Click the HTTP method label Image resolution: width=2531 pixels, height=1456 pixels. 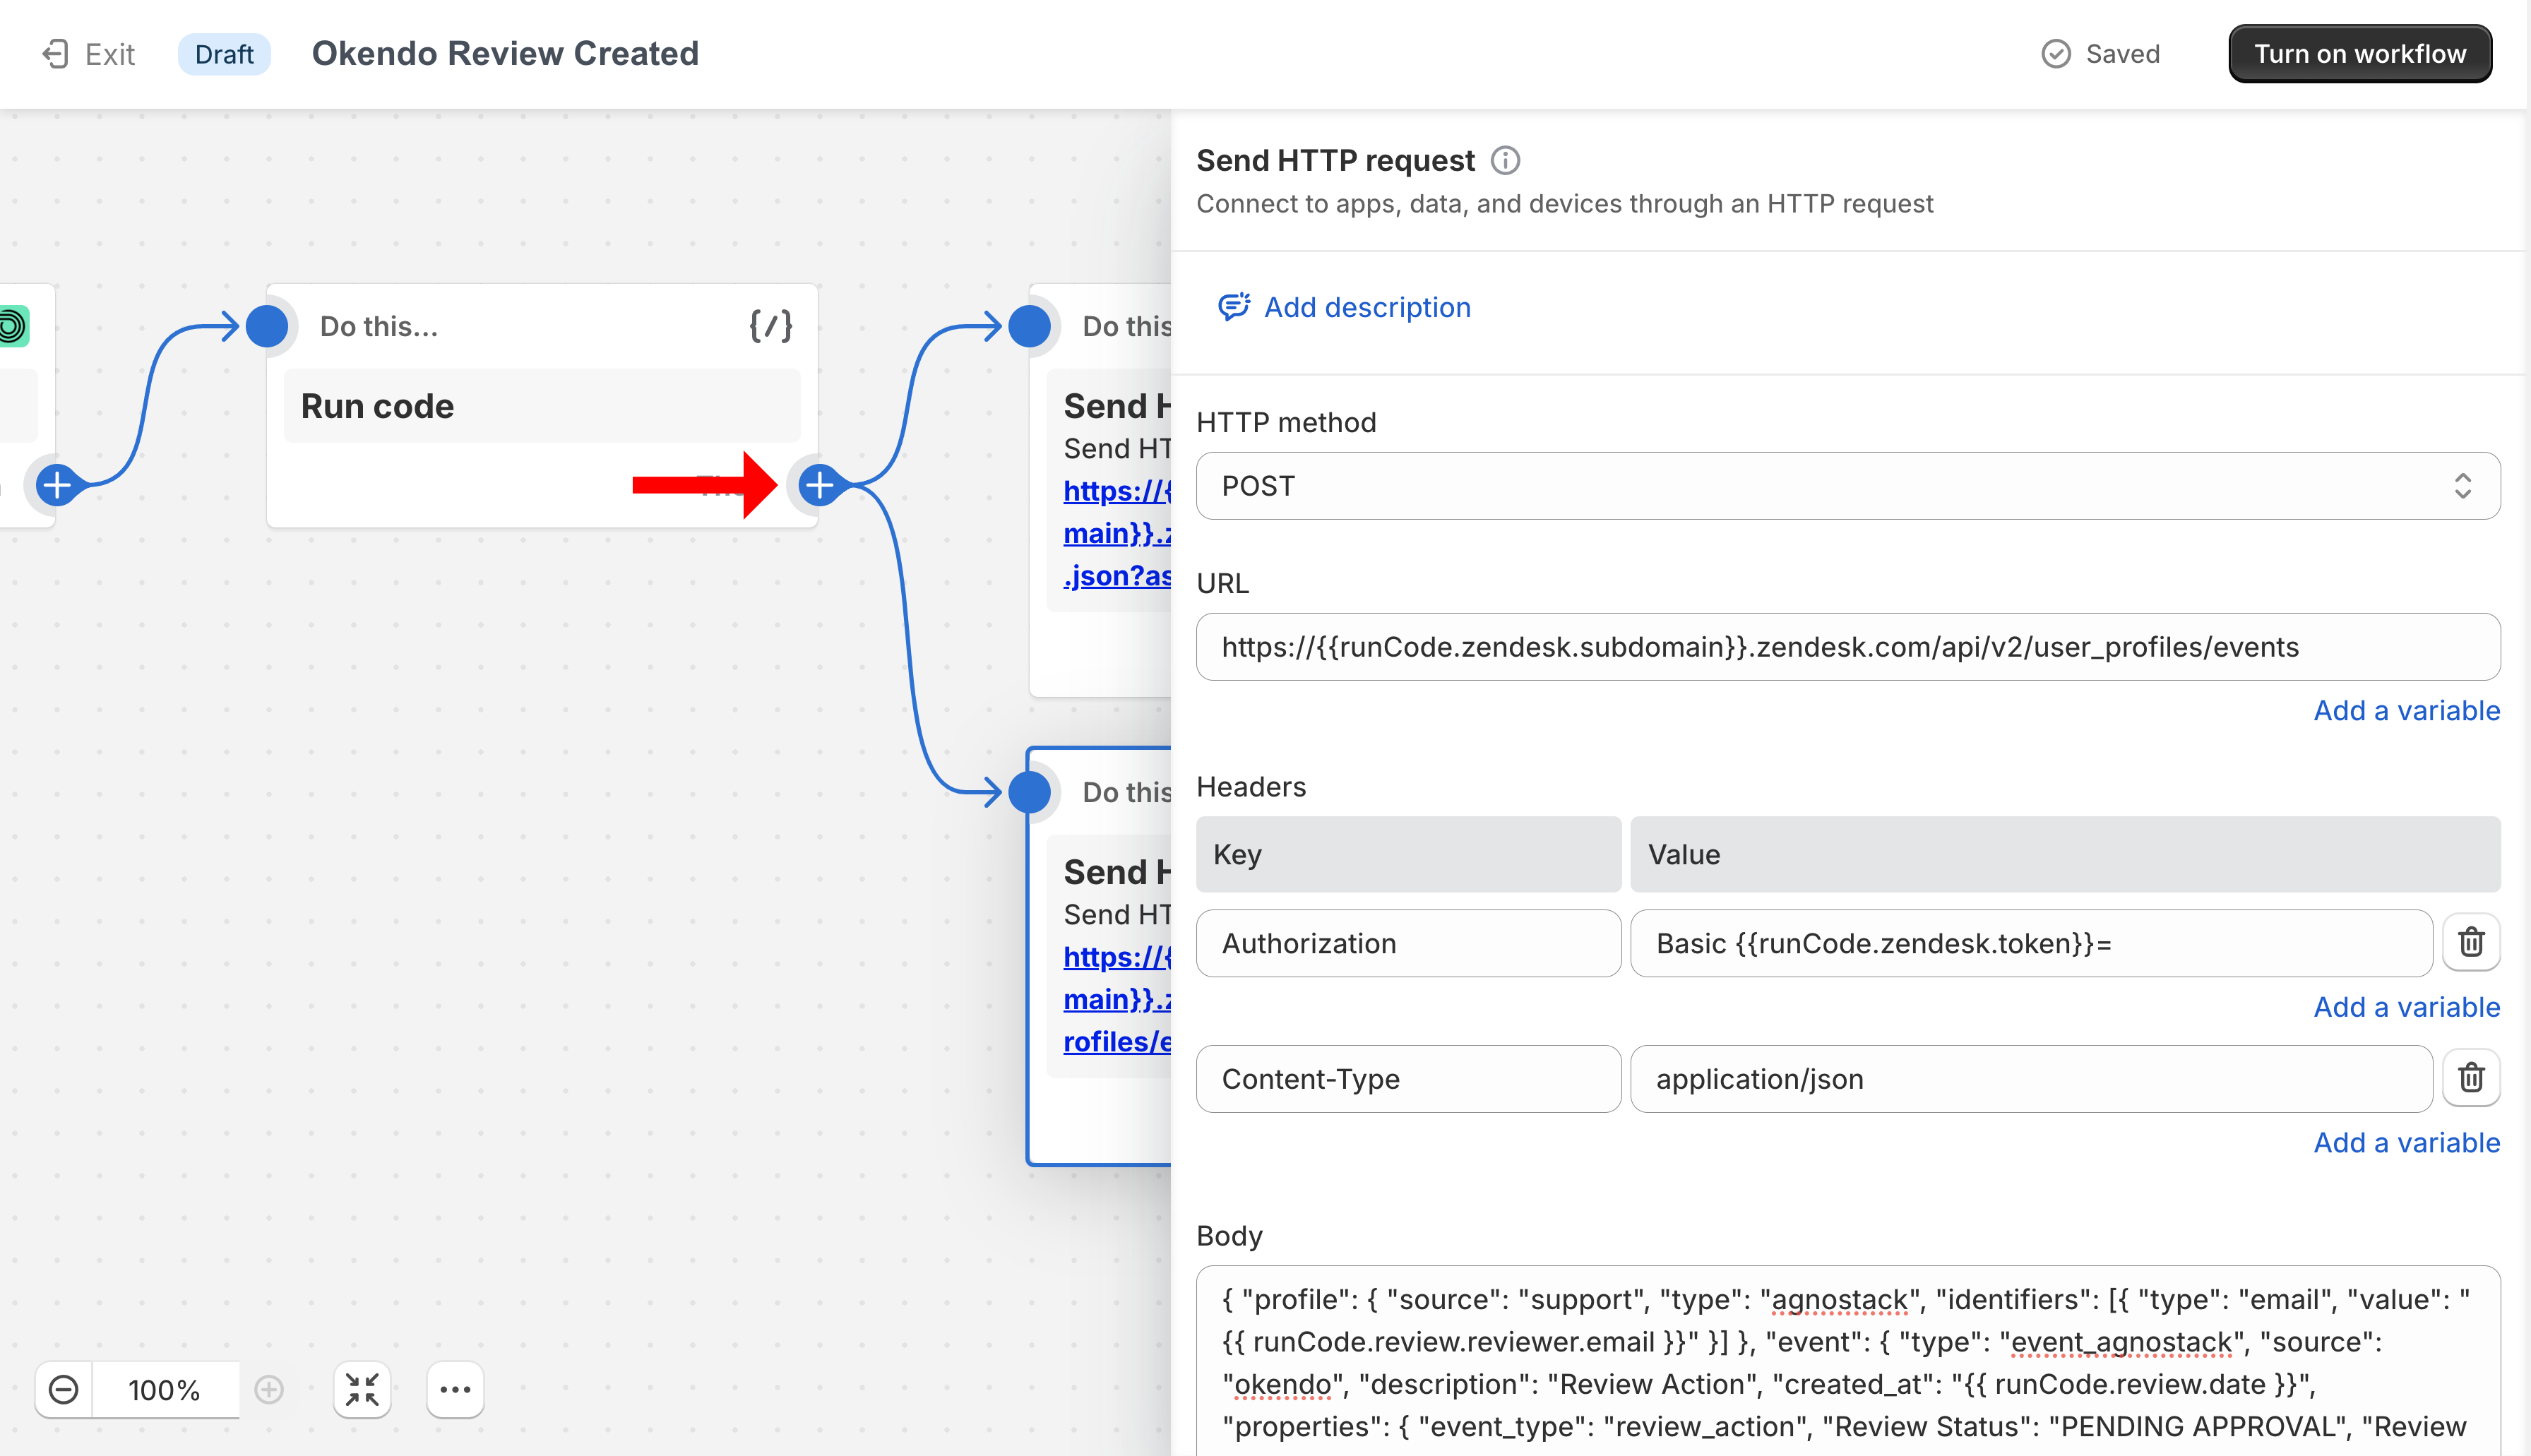pyautogui.click(x=1286, y=422)
